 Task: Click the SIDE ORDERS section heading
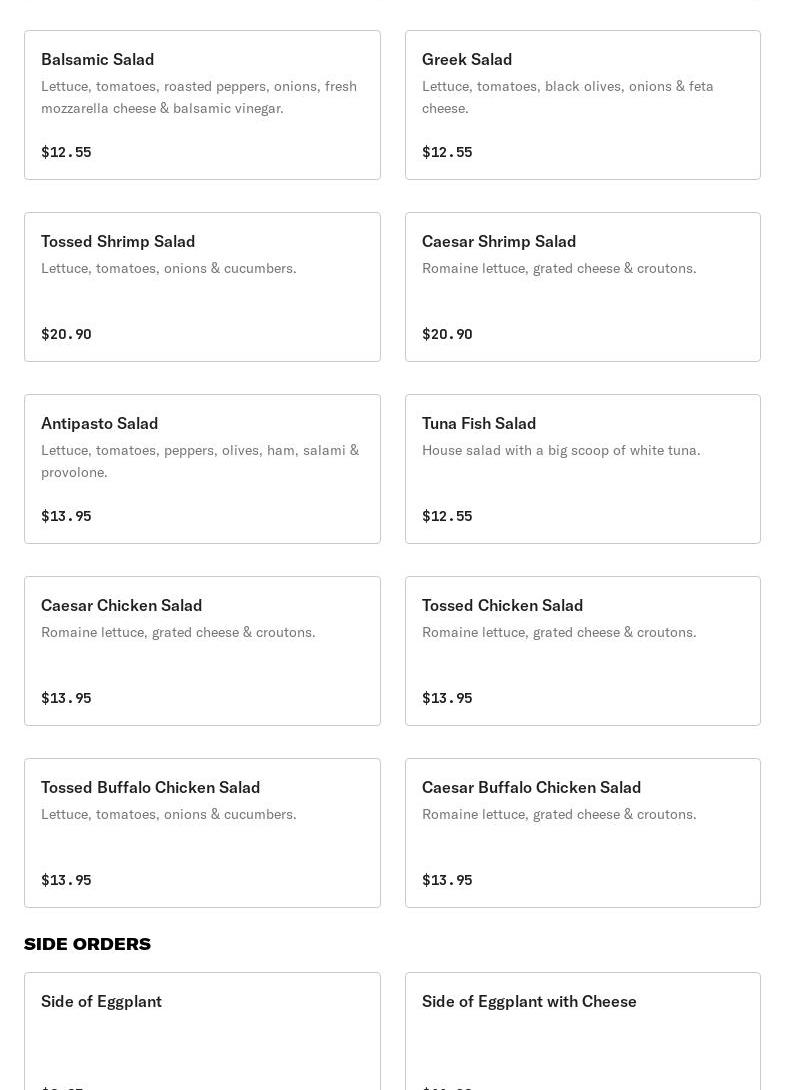point(88,944)
